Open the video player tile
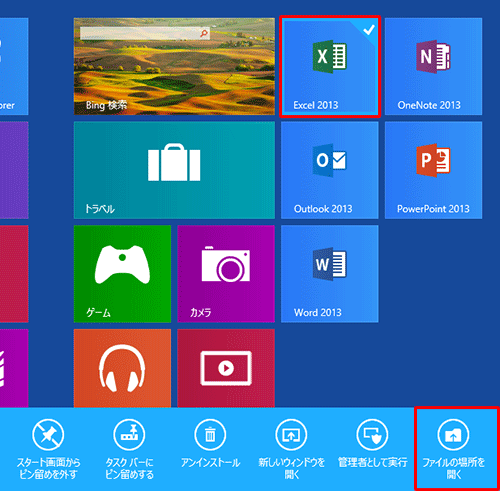Viewport: 500px width, 491px height. (226, 368)
